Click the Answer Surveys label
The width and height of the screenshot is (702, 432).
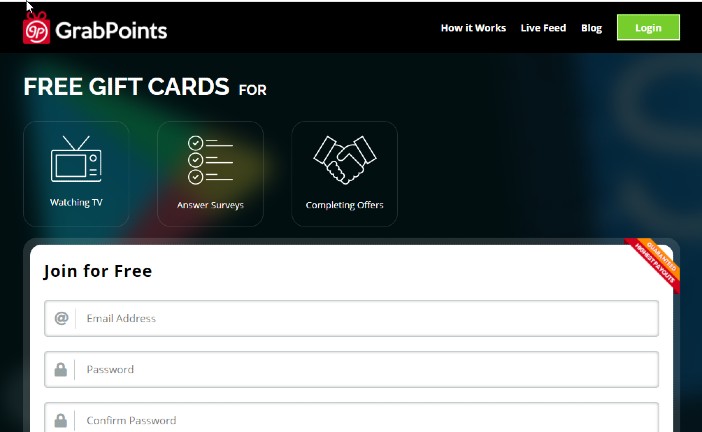click(x=210, y=205)
